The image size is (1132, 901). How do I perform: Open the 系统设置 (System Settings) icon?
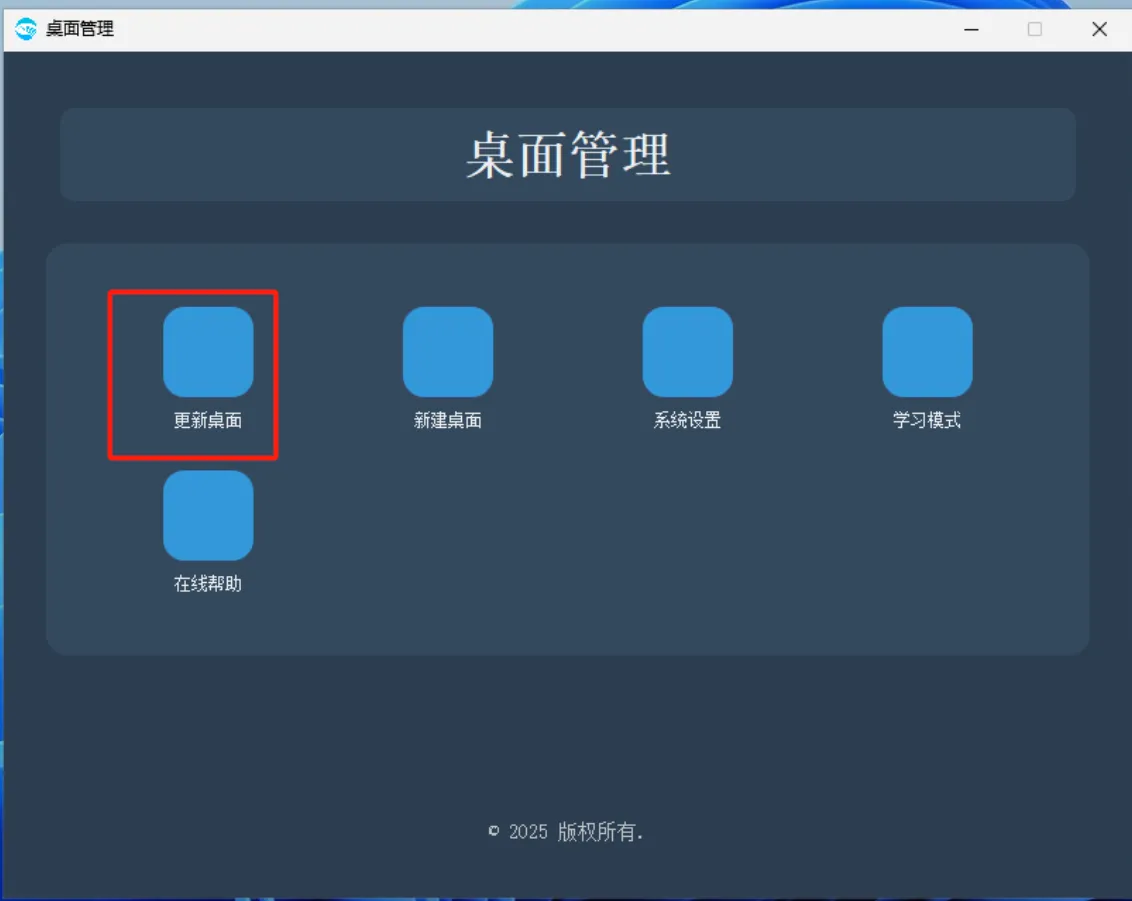[x=688, y=351]
